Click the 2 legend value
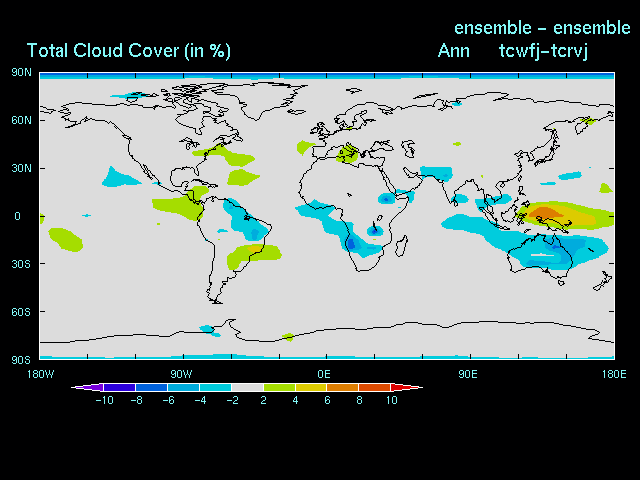Screen dimensions: 640x480 [x=264, y=400]
